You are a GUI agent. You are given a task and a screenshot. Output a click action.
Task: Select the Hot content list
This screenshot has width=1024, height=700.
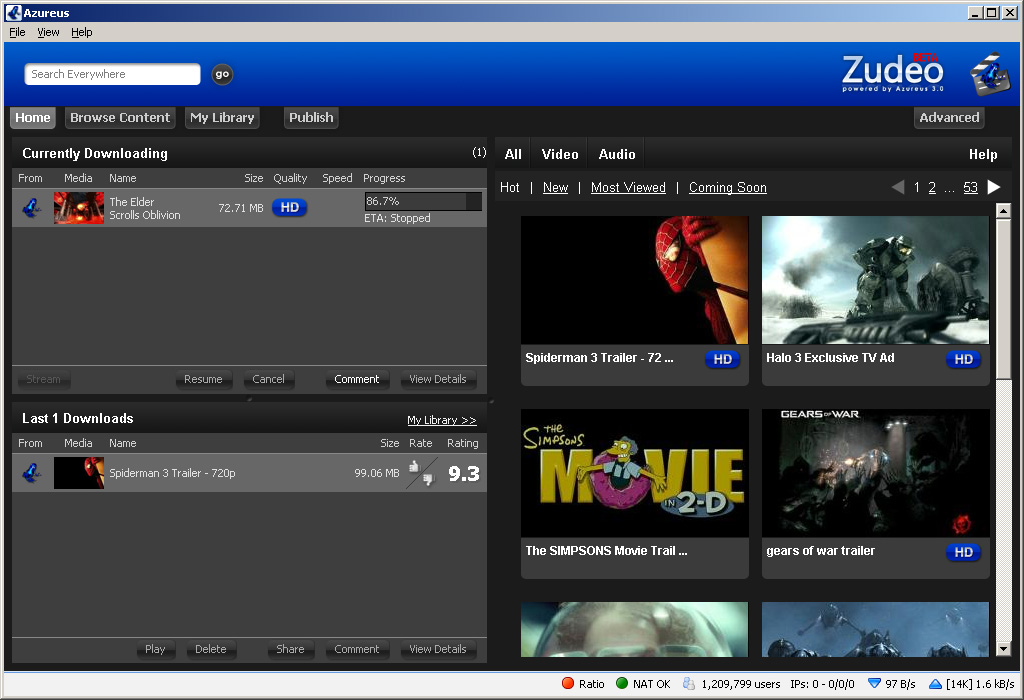(x=509, y=187)
